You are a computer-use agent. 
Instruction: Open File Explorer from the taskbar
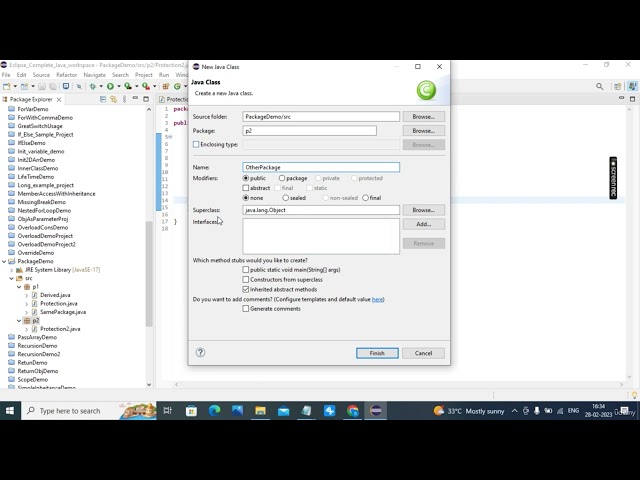260,411
